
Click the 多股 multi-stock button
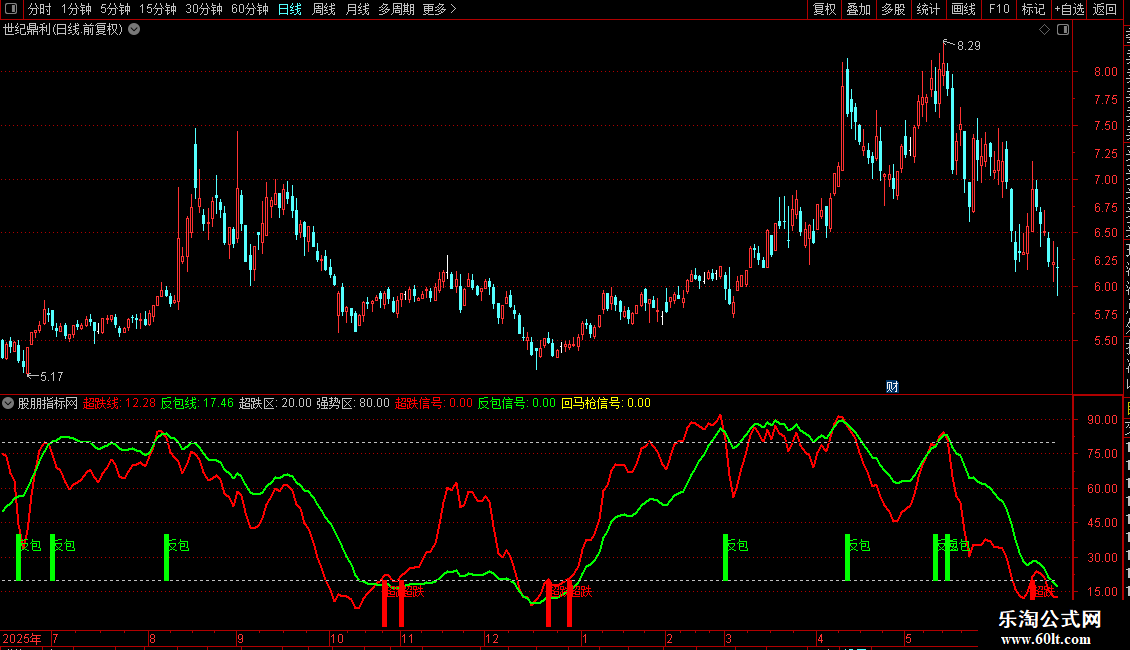coord(894,9)
